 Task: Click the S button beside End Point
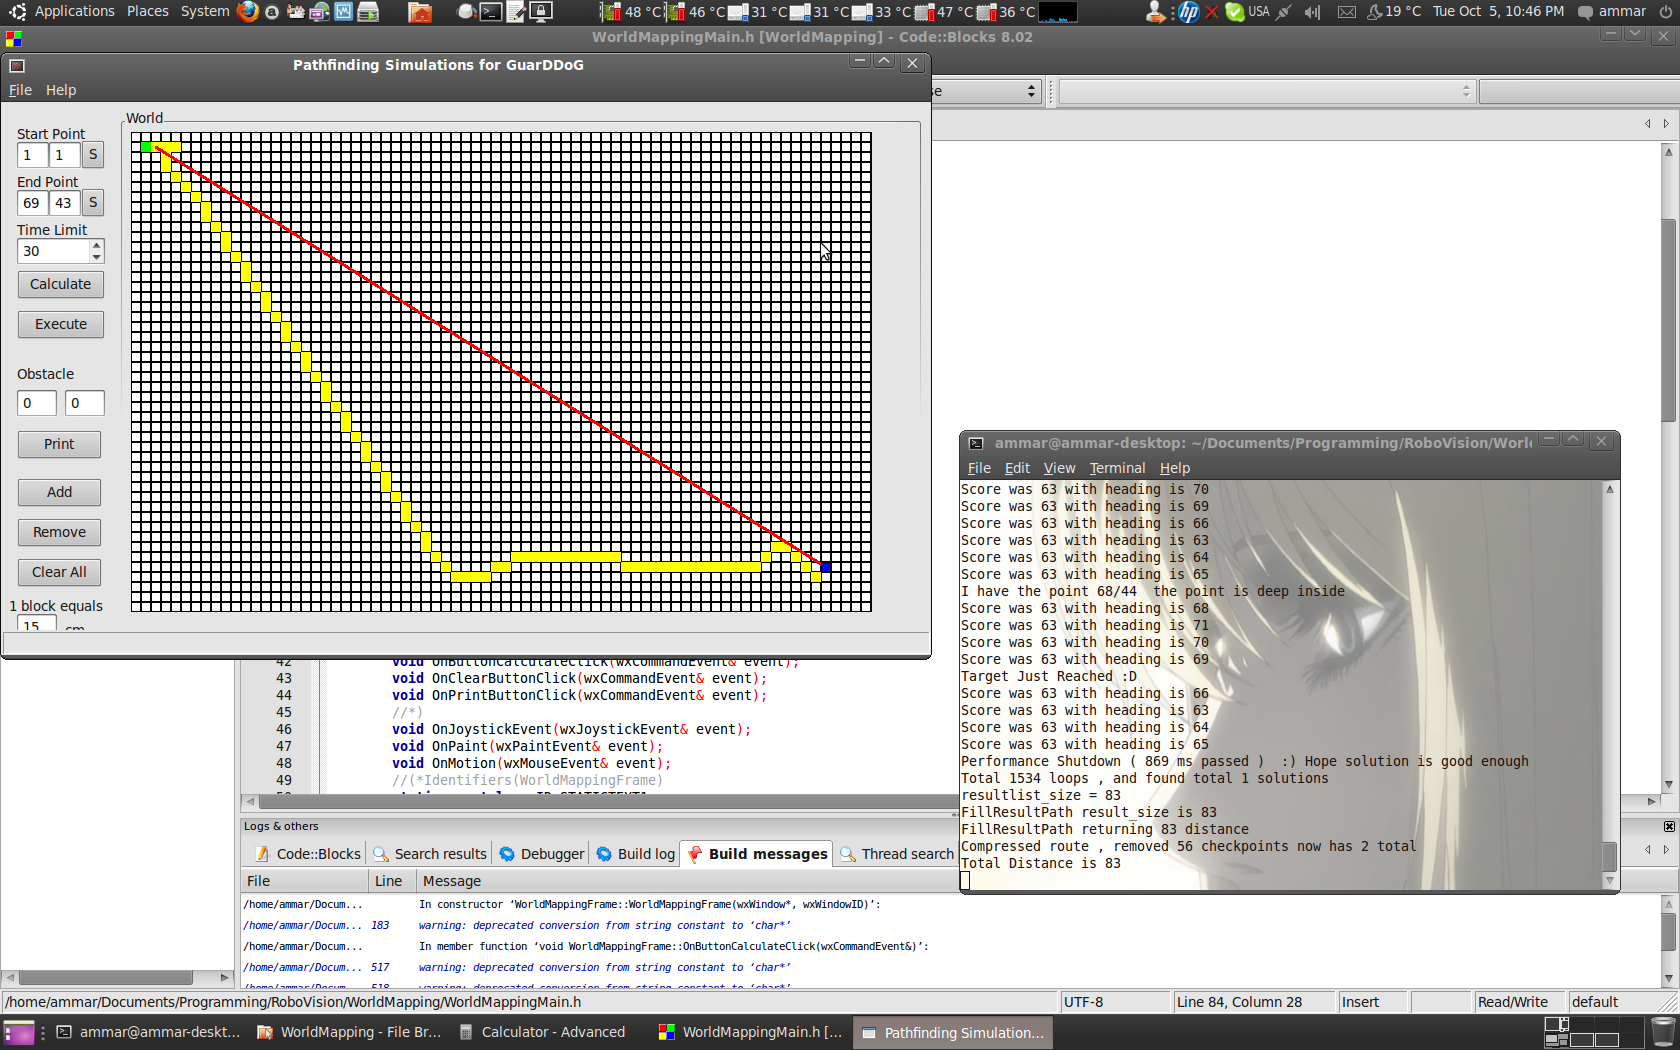93,203
